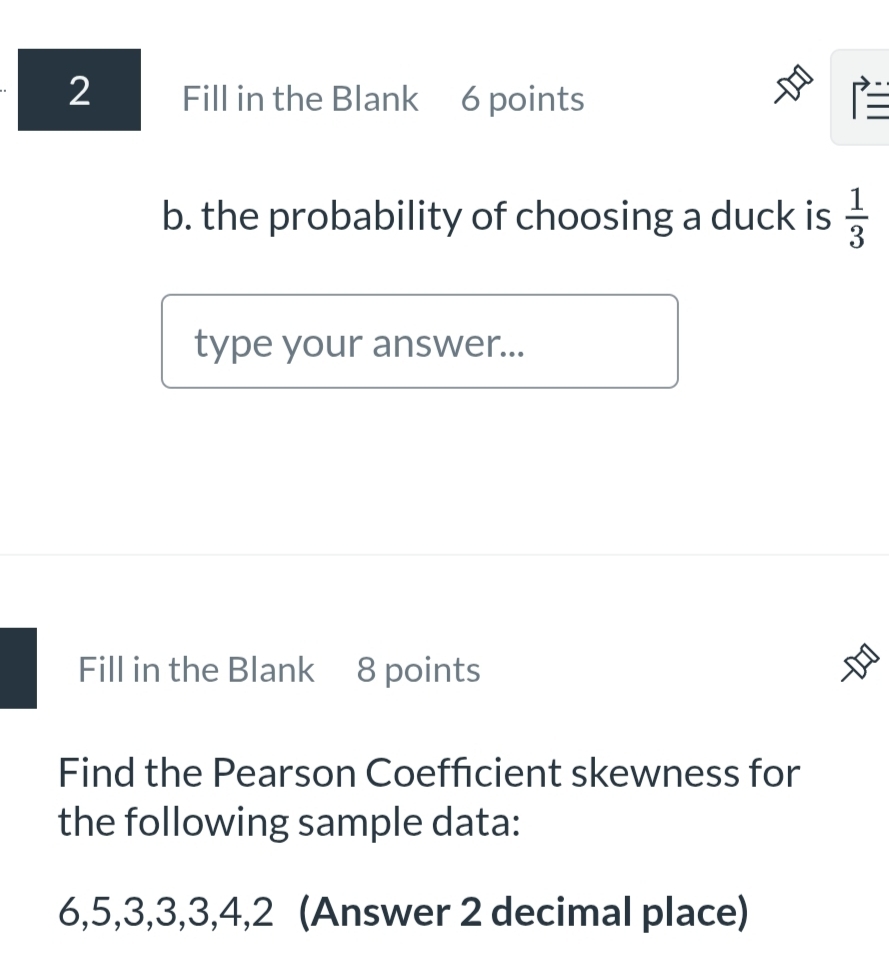This screenshot has height=960, width=889.
Task: Click 'Fill in the Blank' above the Pearson question
Action: click(x=196, y=669)
